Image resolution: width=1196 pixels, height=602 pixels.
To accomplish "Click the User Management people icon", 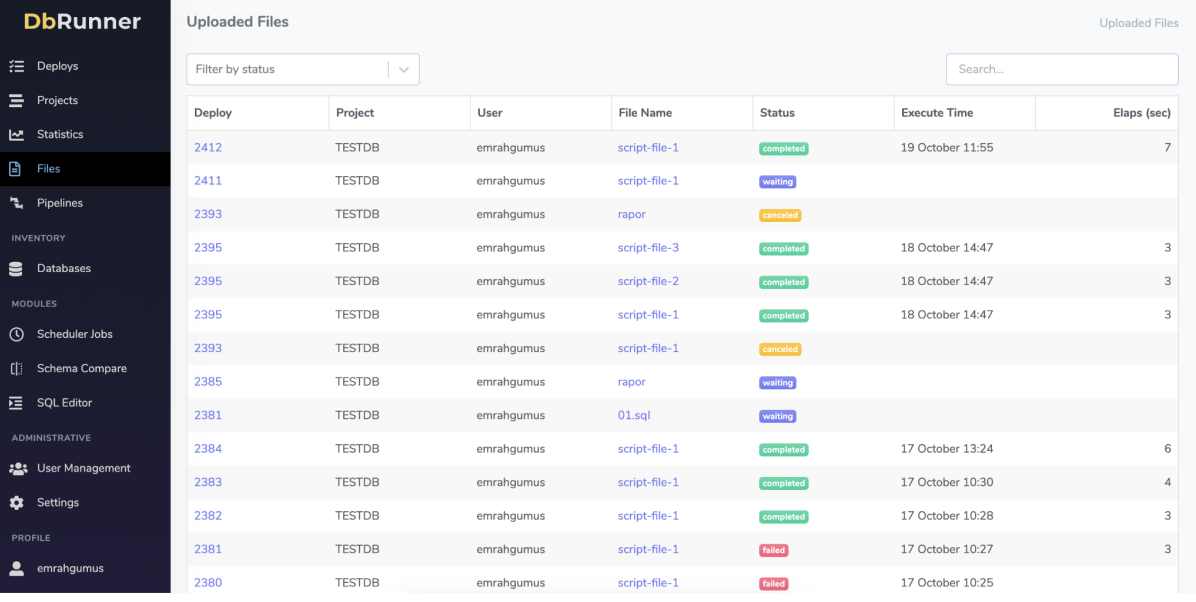I will pyautogui.click(x=17, y=468).
